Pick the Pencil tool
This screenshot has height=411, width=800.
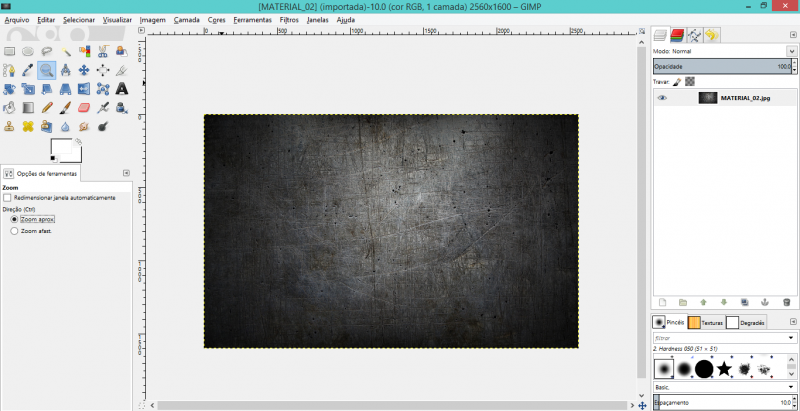point(47,108)
